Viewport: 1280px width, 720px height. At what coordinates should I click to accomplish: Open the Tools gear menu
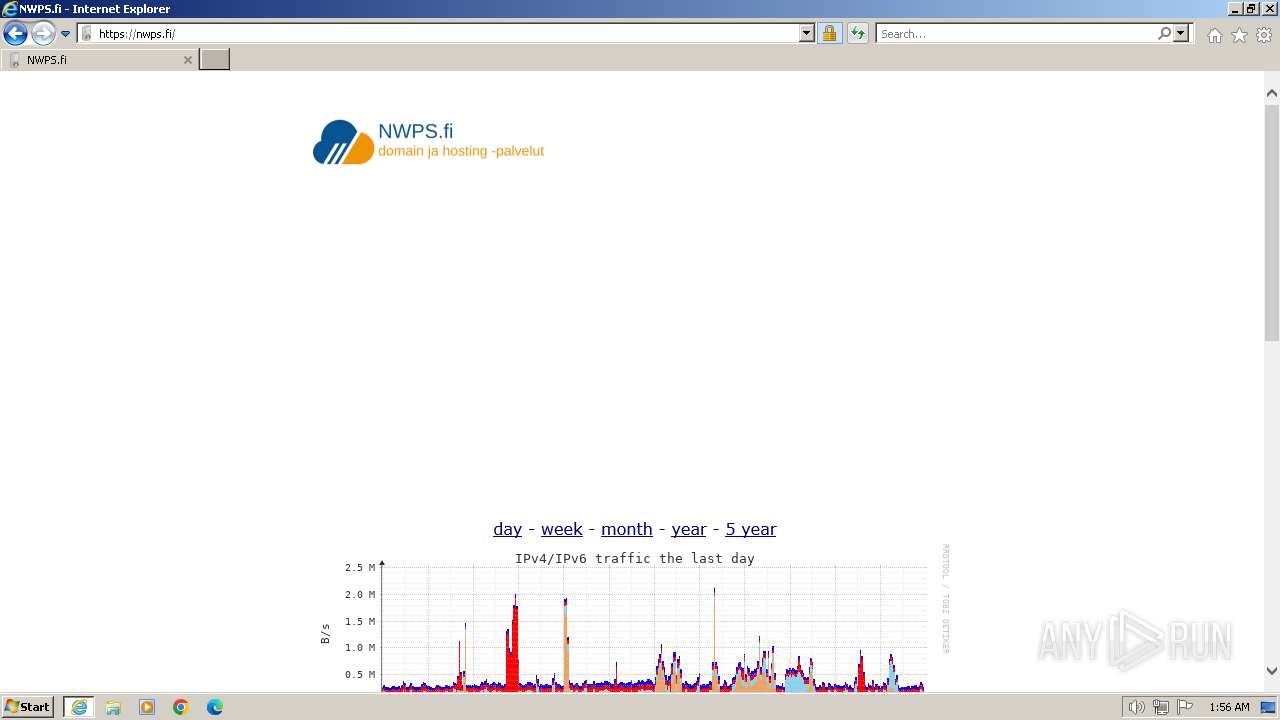click(x=1264, y=35)
